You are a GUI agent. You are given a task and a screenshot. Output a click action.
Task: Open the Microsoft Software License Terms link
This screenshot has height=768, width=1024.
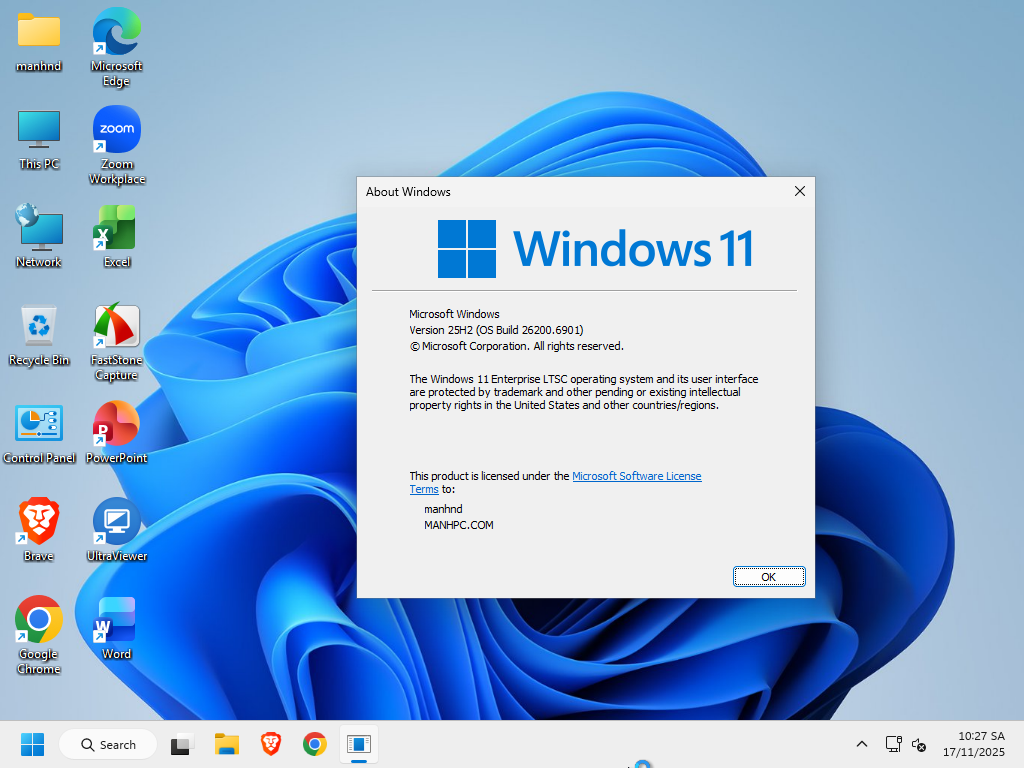click(637, 476)
